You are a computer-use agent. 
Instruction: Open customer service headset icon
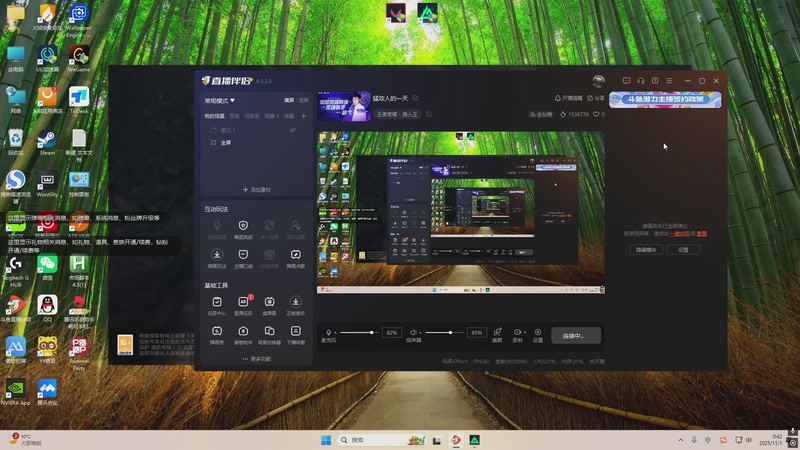pos(641,81)
